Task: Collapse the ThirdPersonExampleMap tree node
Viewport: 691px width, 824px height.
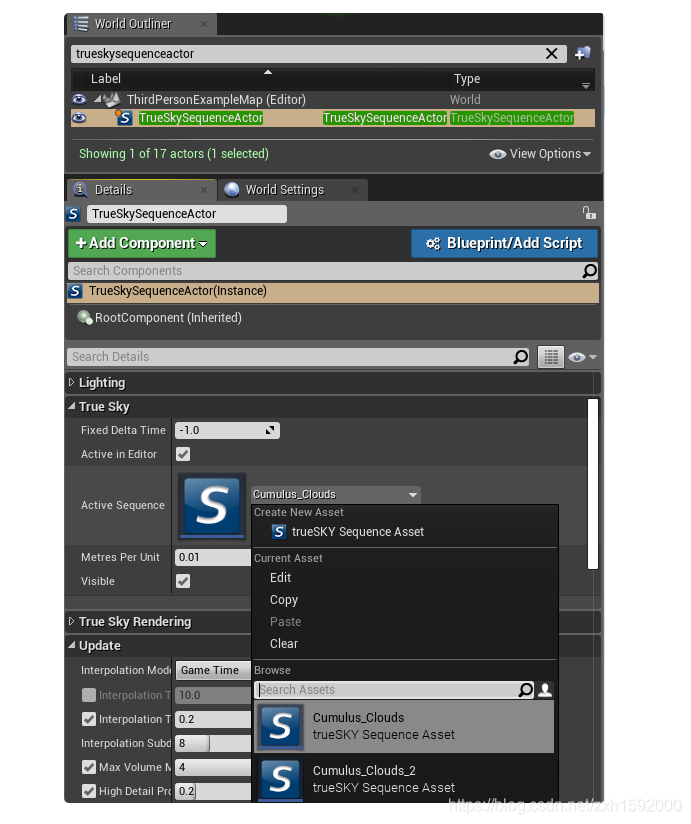Action: coord(97,99)
